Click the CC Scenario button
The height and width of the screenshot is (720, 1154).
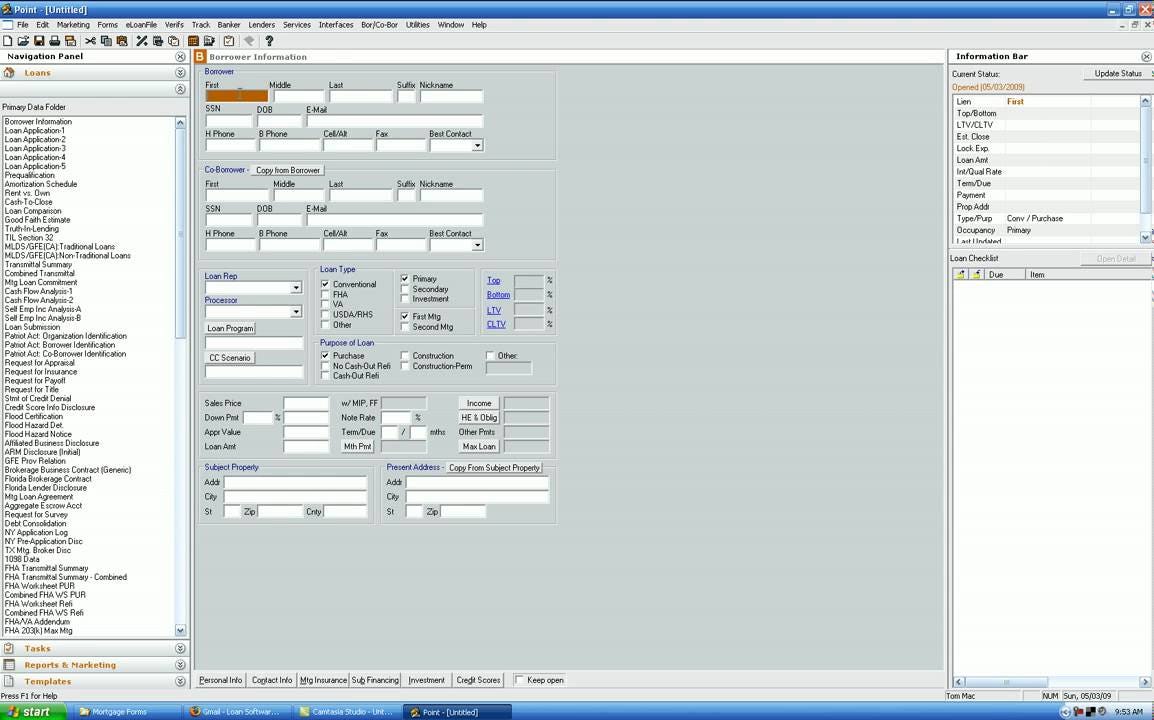[x=230, y=358]
